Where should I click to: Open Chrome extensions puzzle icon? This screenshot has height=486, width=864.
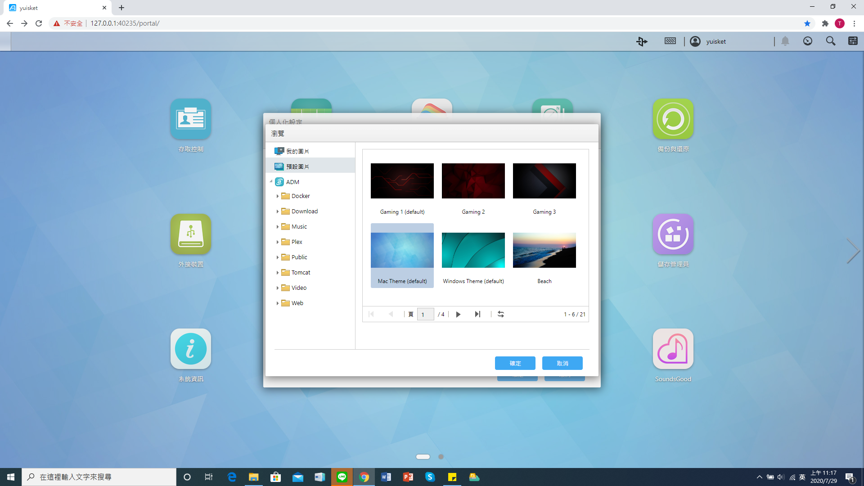pyautogui.click(x=825, y=23)
